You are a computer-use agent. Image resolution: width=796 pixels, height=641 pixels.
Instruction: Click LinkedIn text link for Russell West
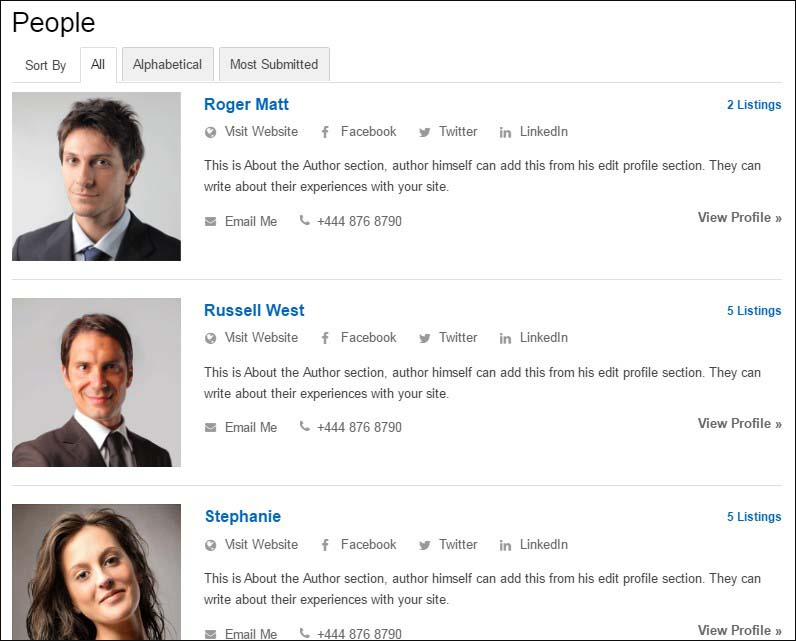coord(544,338)
